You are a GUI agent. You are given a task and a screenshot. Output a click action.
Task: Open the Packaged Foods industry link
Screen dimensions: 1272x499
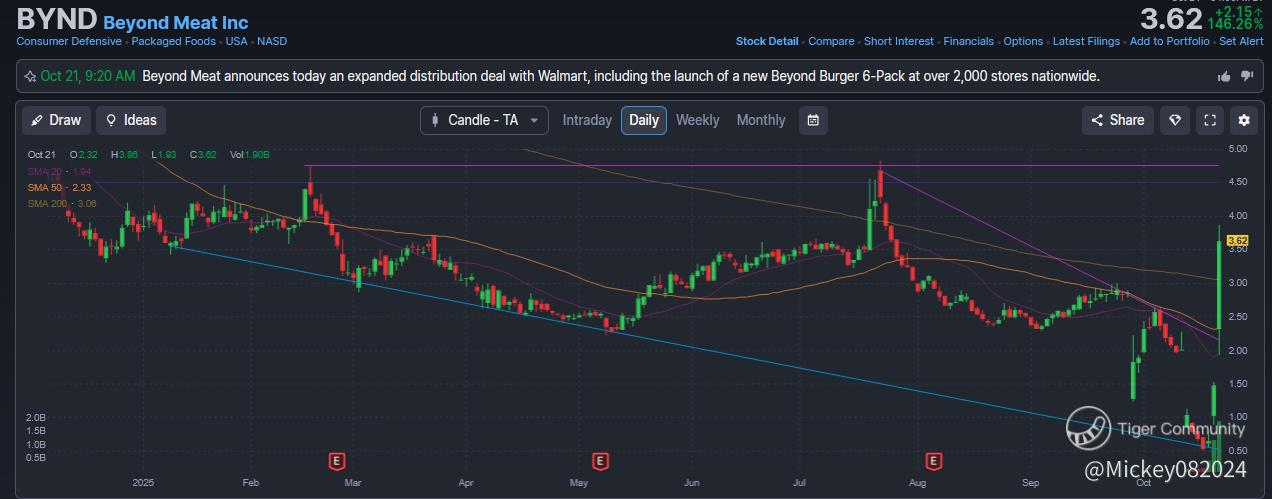[174, 41]
